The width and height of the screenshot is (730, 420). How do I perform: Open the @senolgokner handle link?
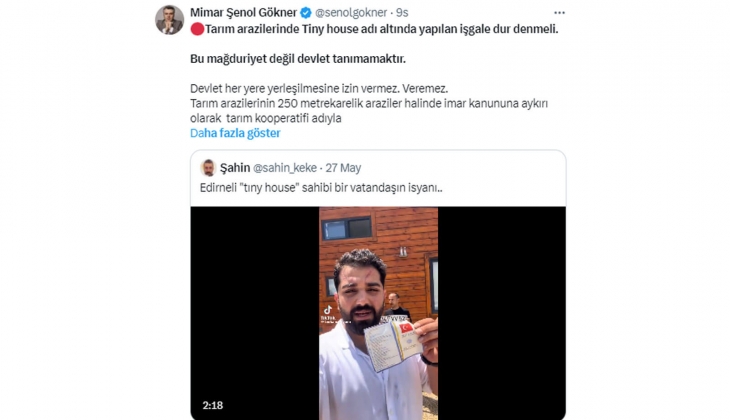pos(351,13)
